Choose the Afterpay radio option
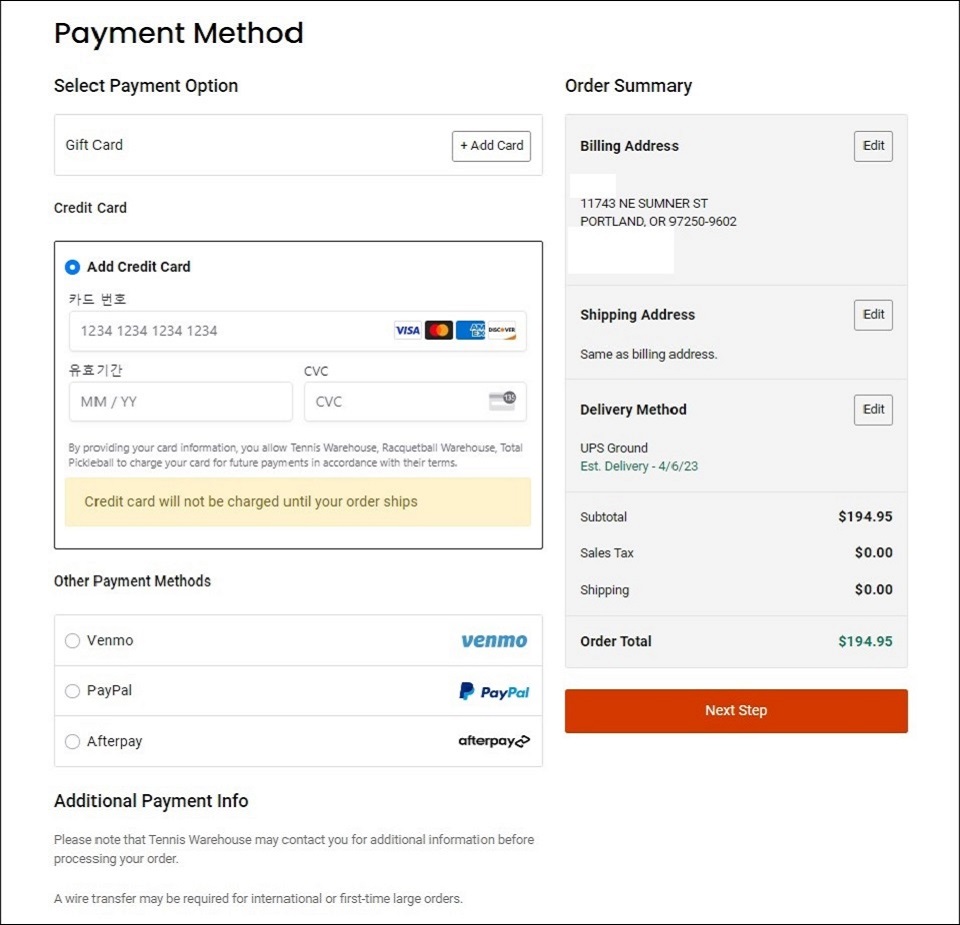 point(72,741)
